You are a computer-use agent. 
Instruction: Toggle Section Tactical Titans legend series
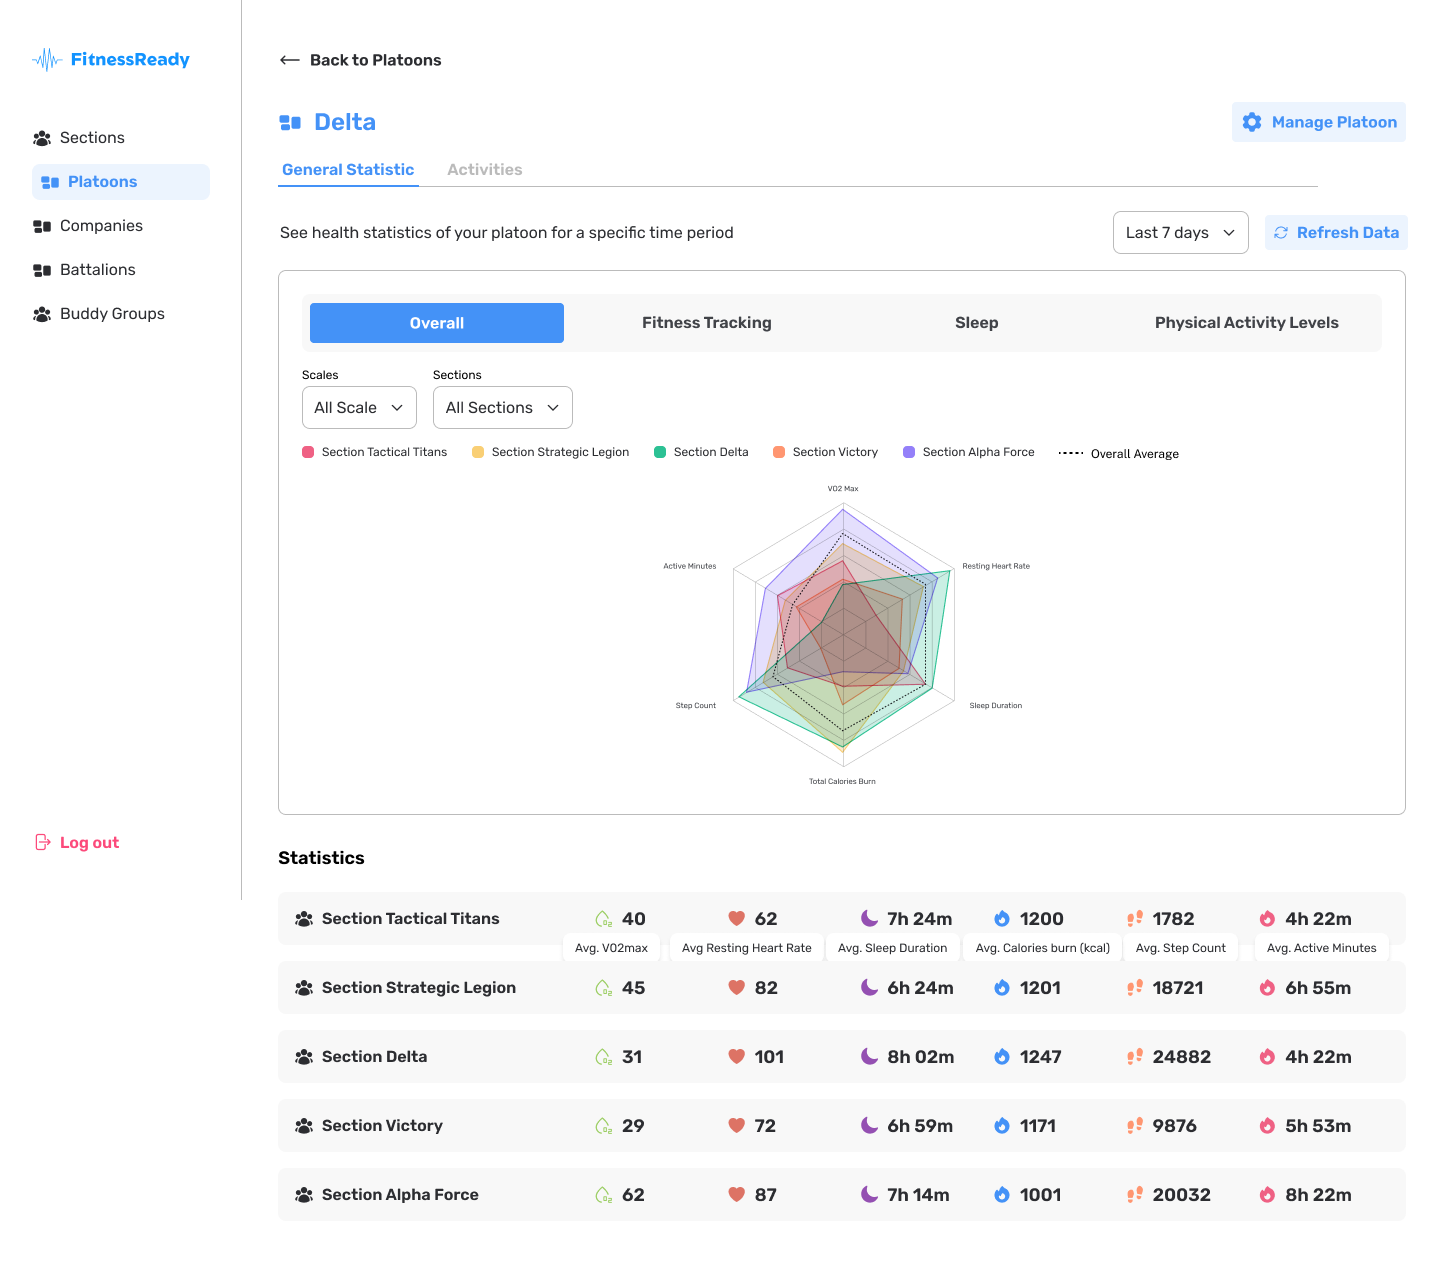(x=375, y=452)
